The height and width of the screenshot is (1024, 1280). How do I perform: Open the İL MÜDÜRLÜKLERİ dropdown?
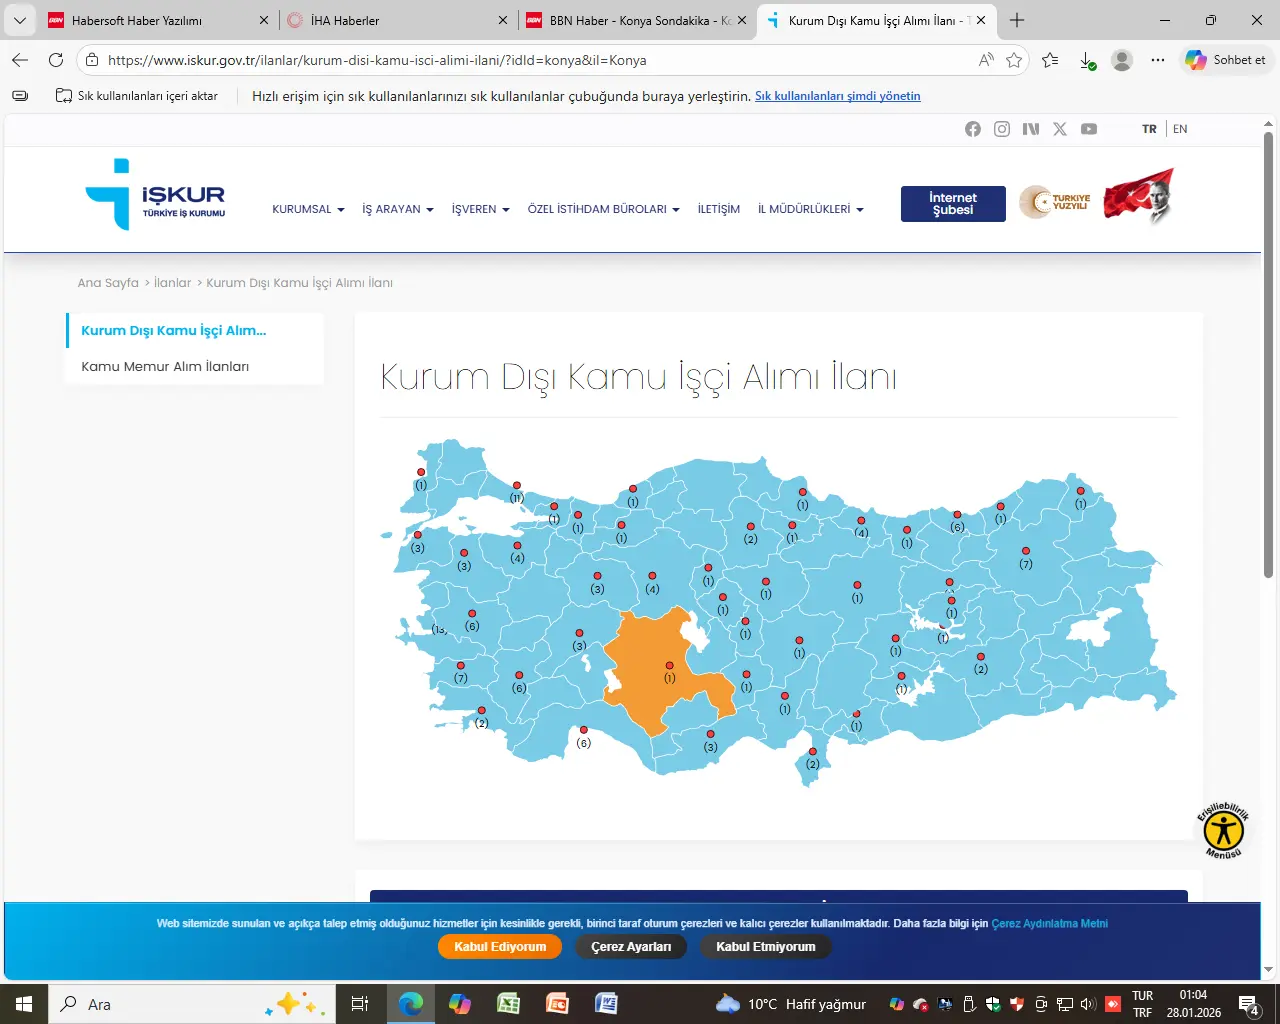tap(810, 209)
